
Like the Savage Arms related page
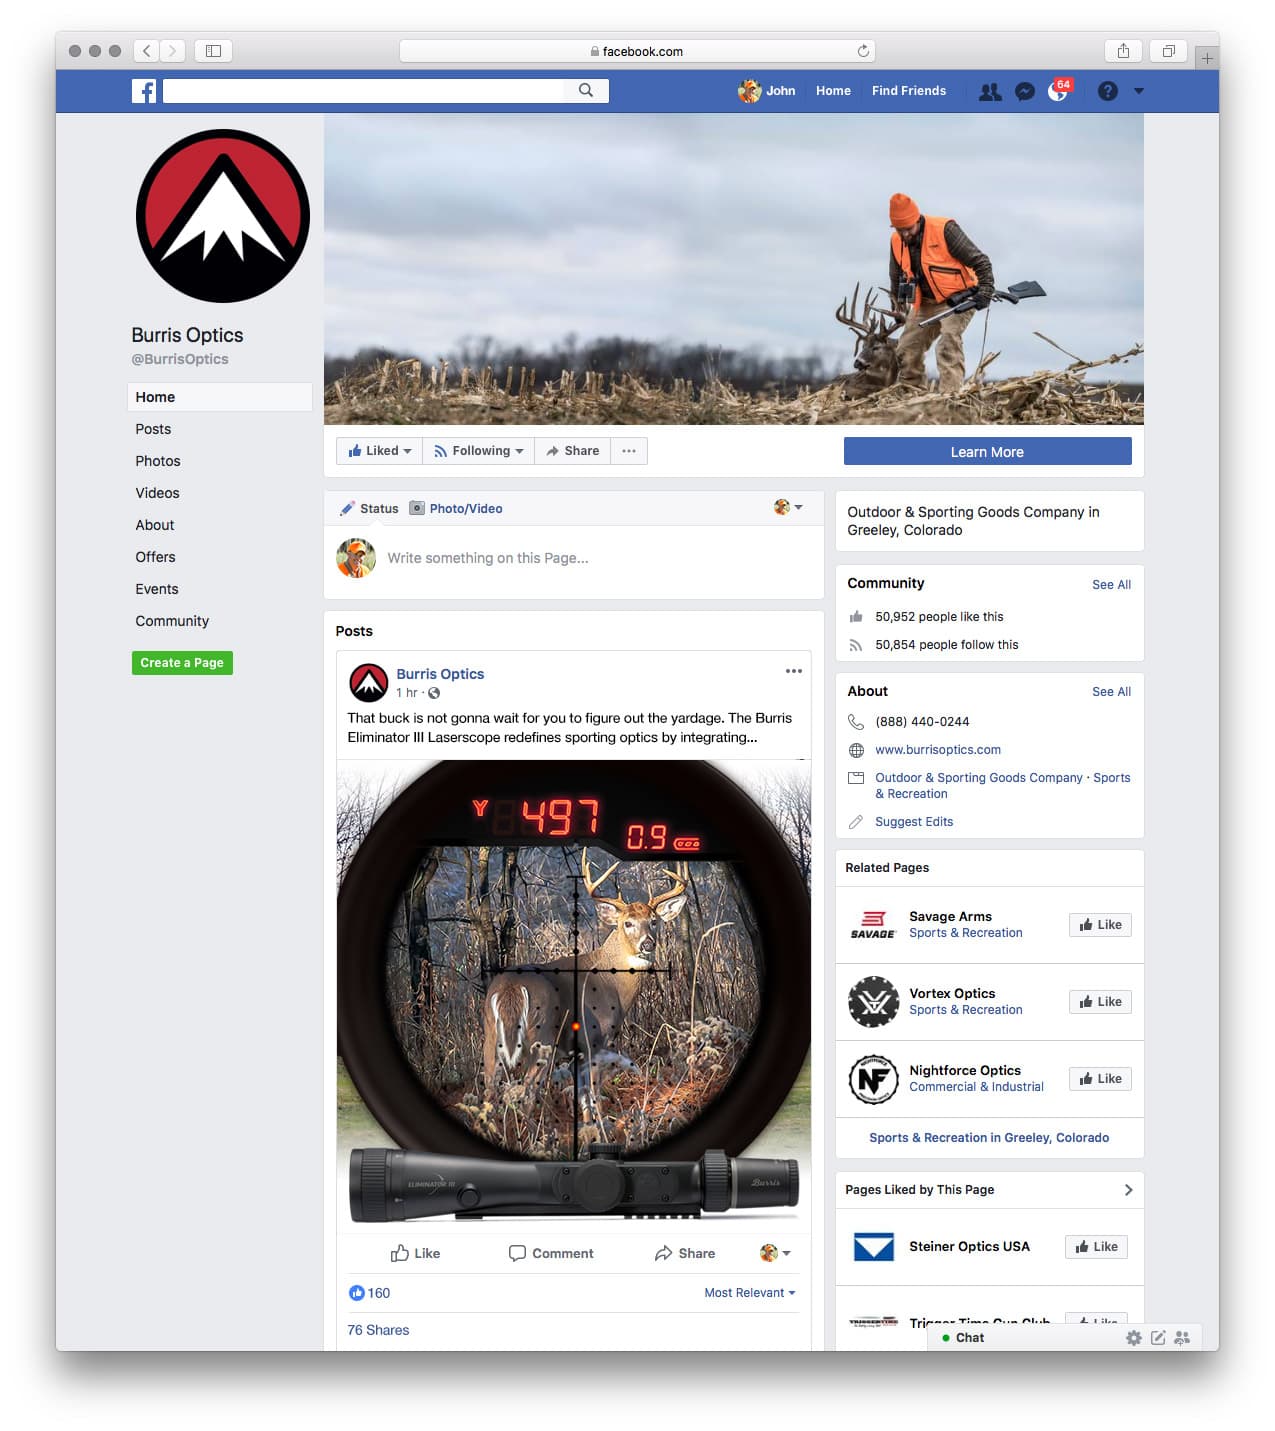(1100, 925)
